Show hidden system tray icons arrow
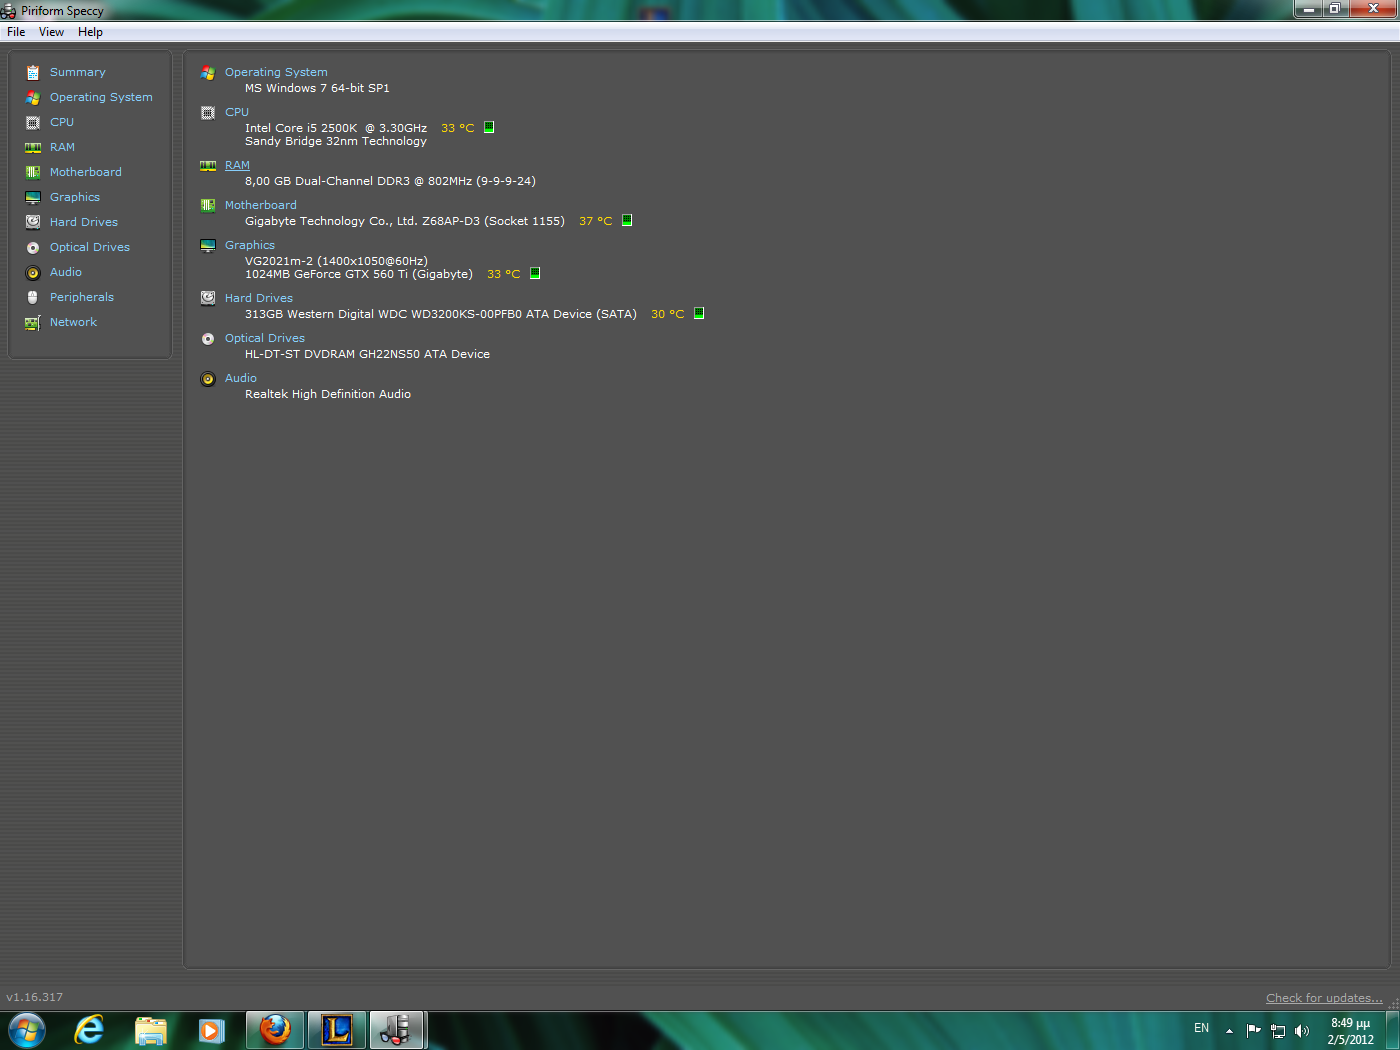Viewport: 1400px width, 1050px height. point(1229,1031)
